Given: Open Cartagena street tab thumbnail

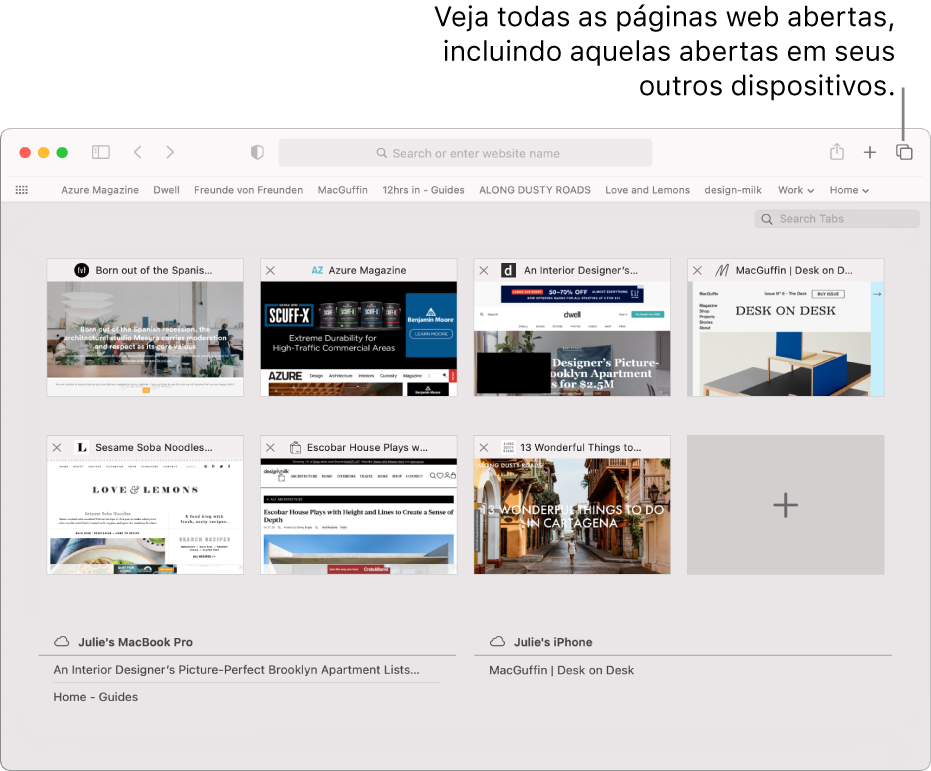Looking at the screenshot, I should point(572,516).
